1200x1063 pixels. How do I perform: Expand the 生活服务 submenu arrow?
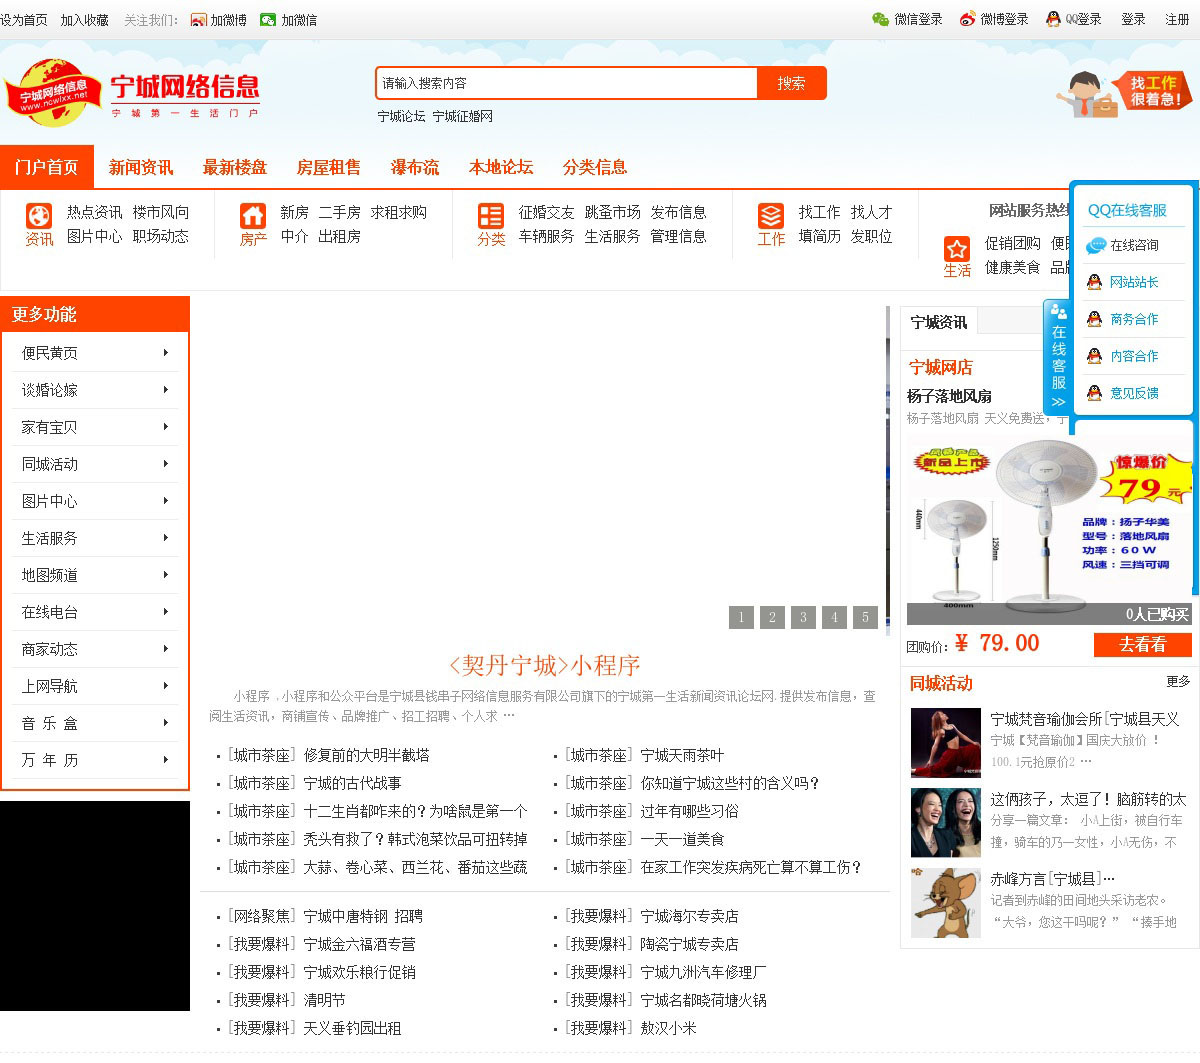[x=166, y=538]
